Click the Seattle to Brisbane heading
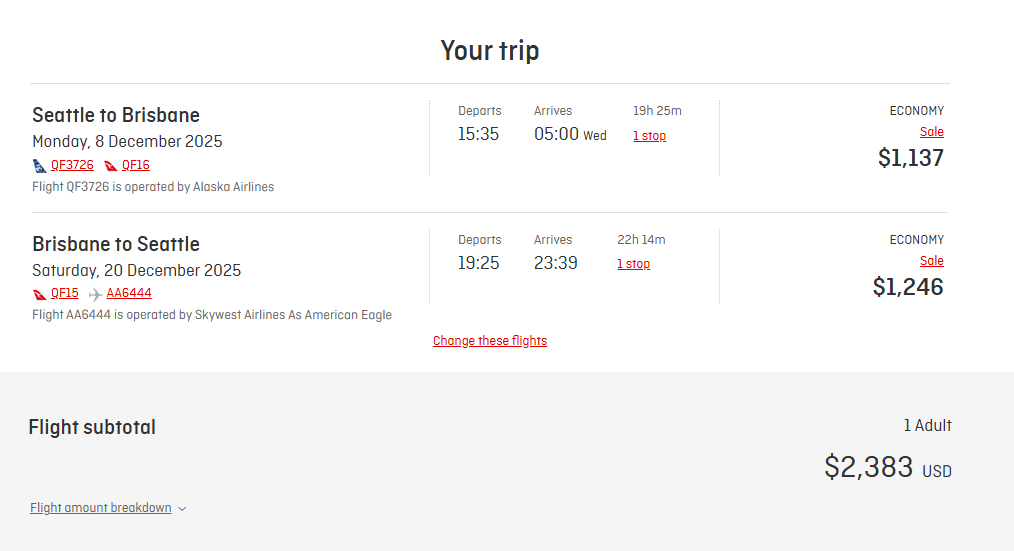Viewport: 1014px width, 551px height. pyautogui.click(x=116, y=115)
